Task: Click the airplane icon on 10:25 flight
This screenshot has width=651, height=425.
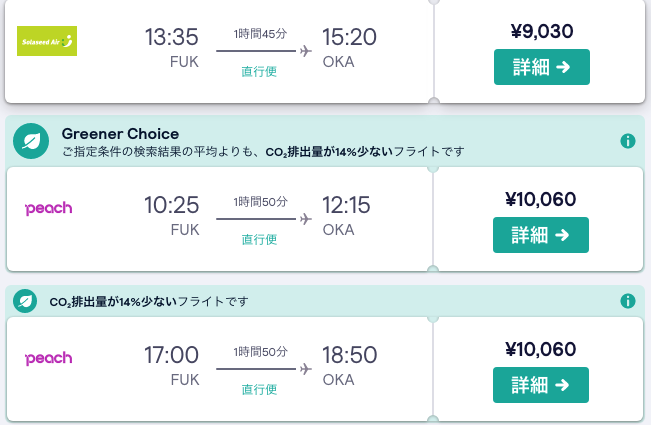Action: click(306, 219)
